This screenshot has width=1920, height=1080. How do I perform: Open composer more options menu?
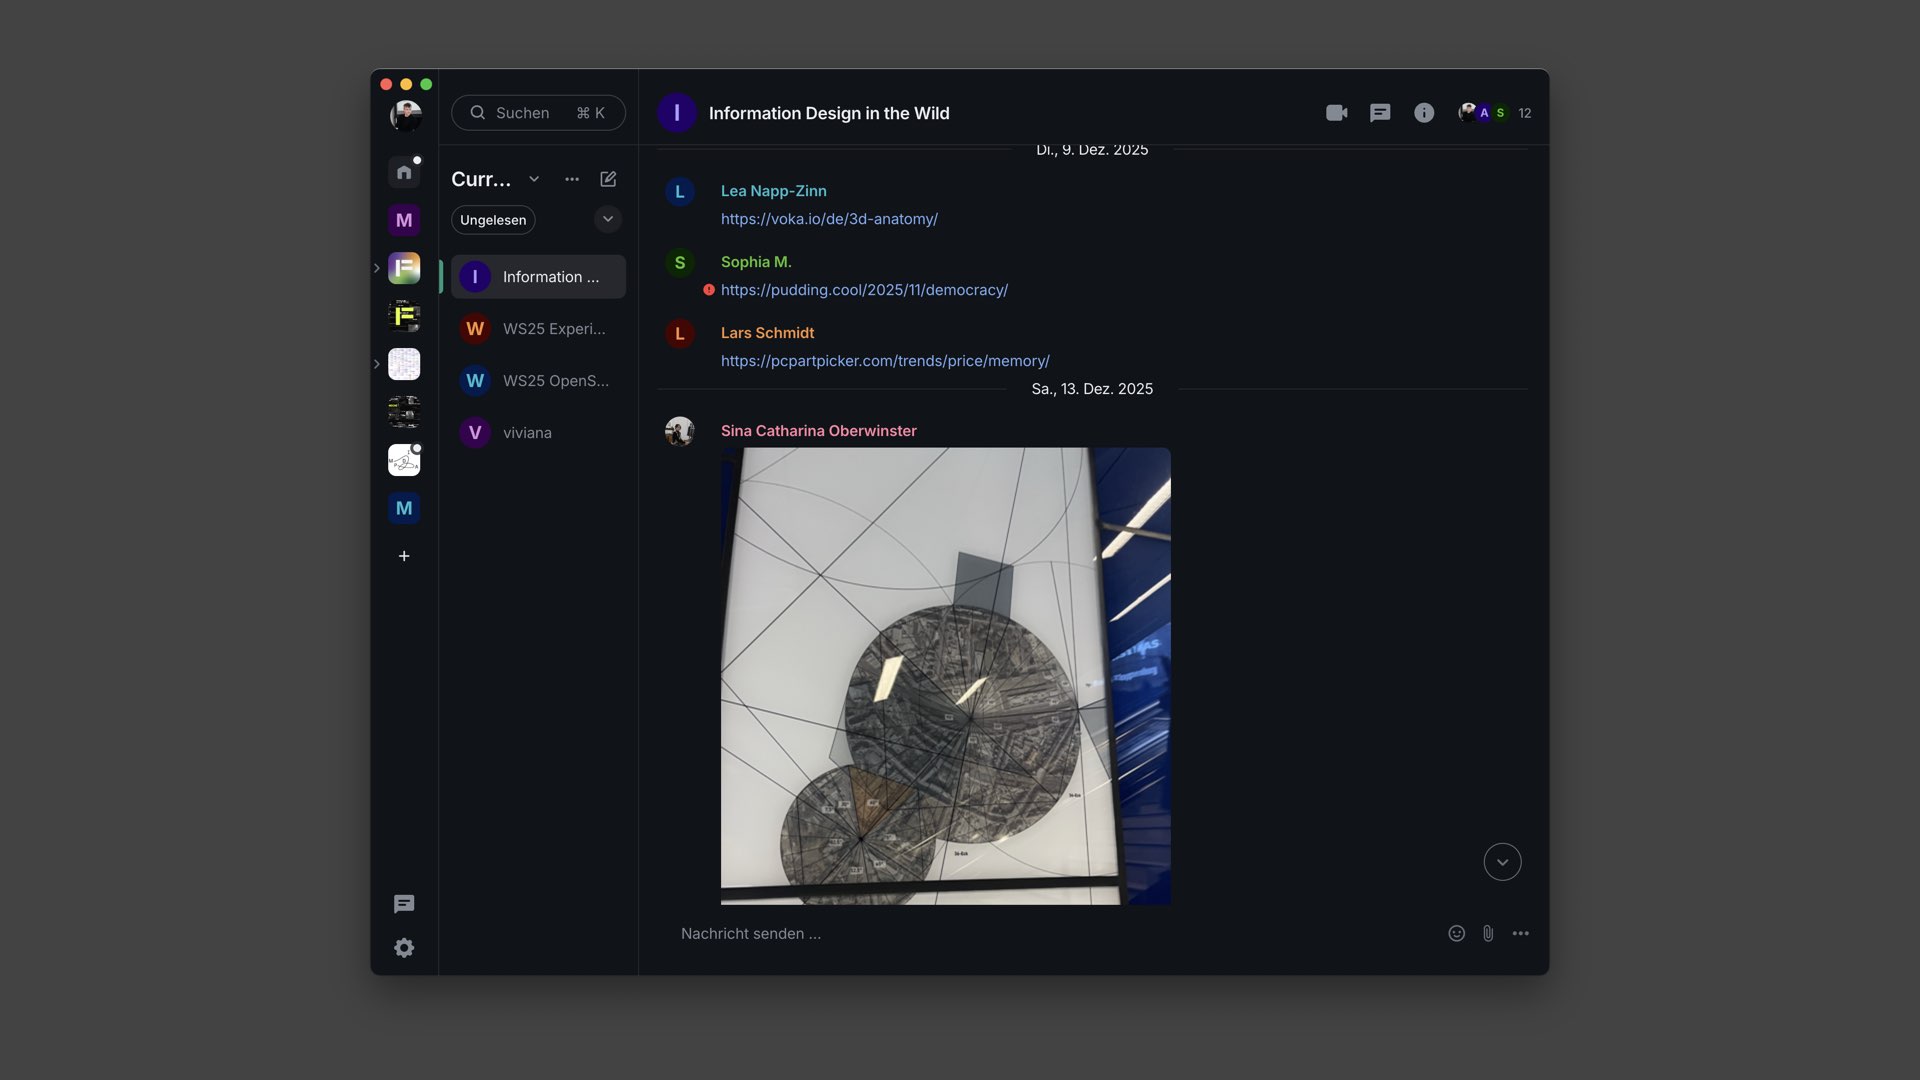click(x=1520, y=933)
